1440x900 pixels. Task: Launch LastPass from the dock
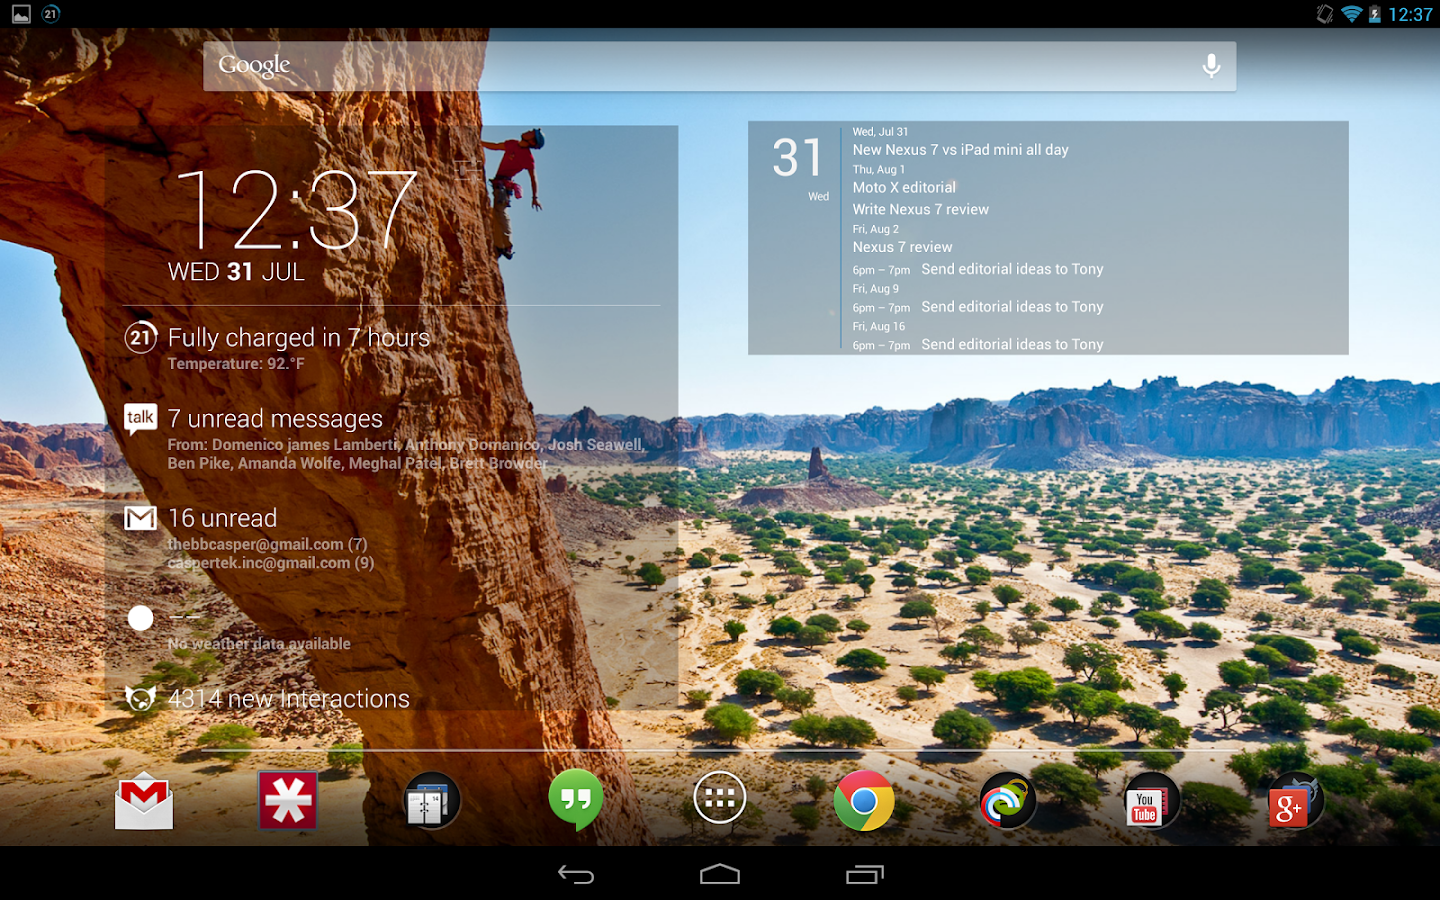pyautogui.click(x=287, y=800)
